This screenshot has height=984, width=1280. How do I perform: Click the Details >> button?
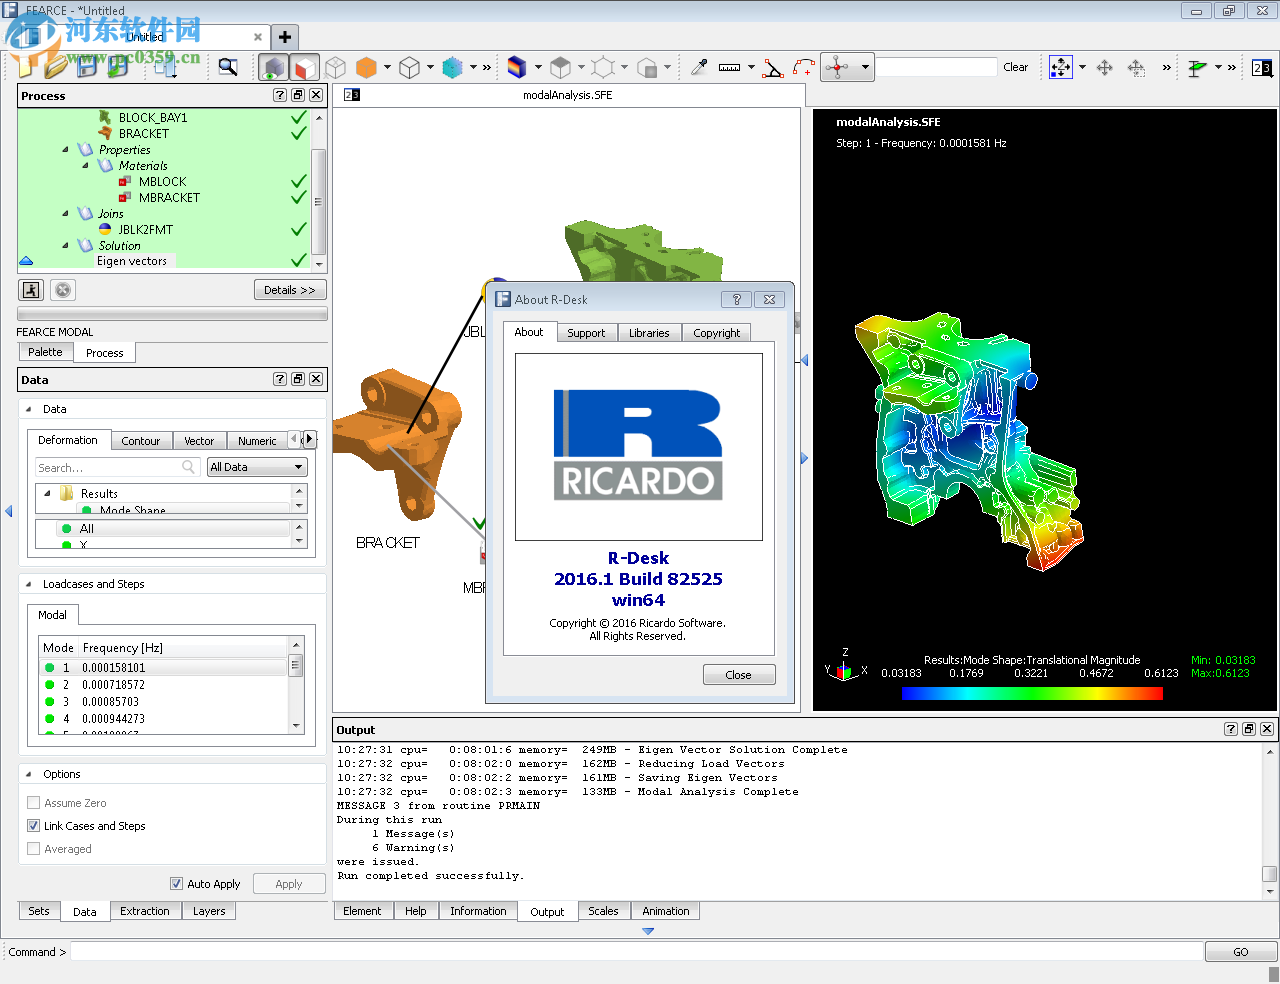click(289, 290)
